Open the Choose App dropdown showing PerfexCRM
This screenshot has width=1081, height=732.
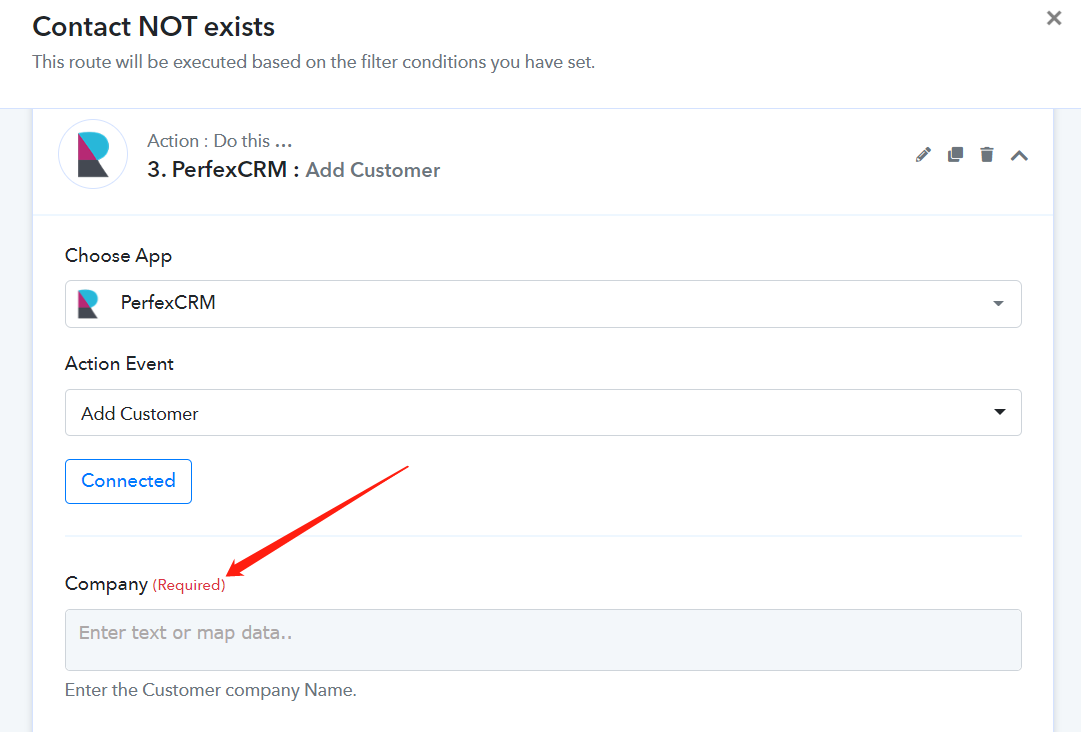[543, 304]
